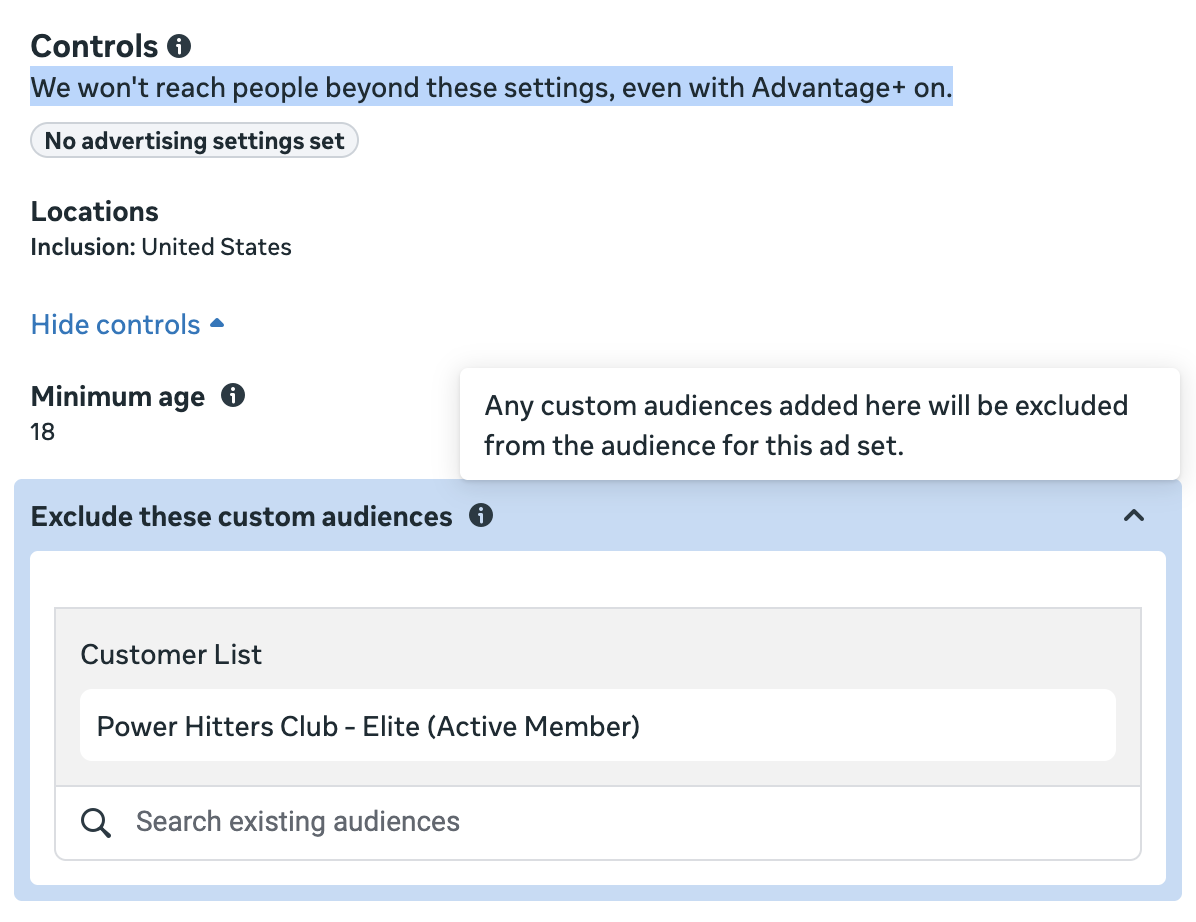Image resolution: width=1196 pixels, height=922 pixels.
Task: Click the Inclusion: United States text
Action: click(x=161, y=247)
